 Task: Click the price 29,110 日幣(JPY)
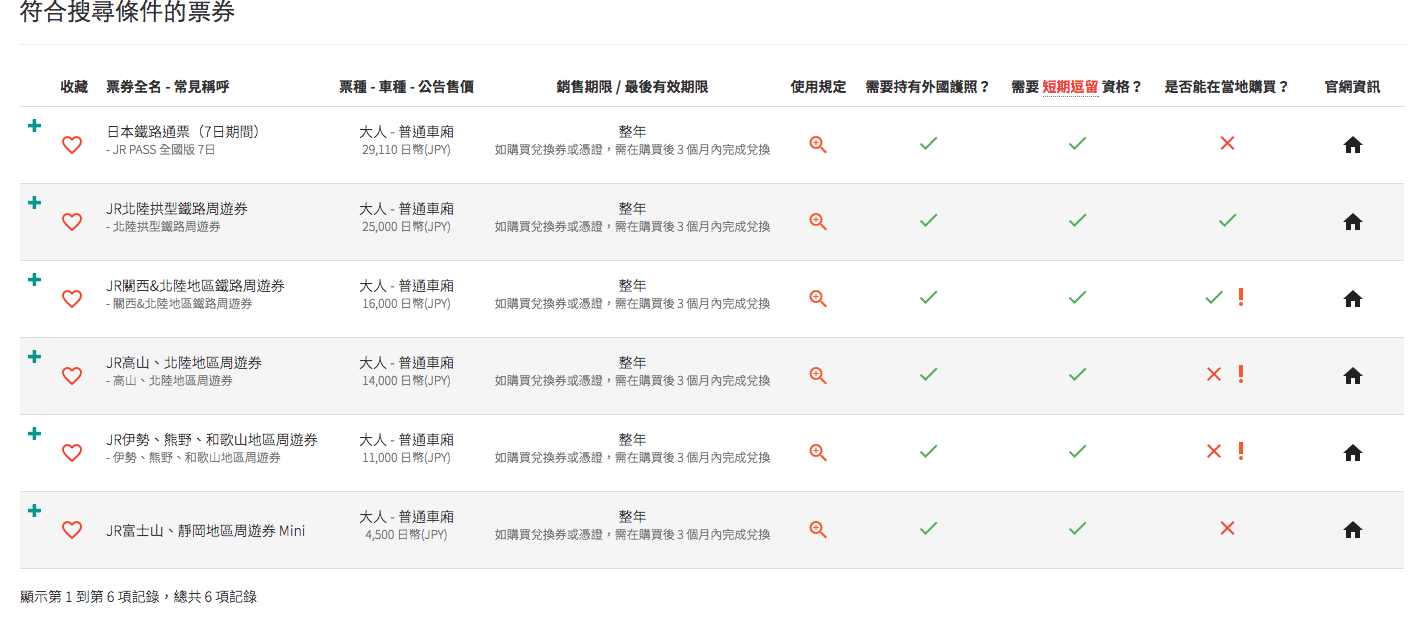click(x=406, y=150)
